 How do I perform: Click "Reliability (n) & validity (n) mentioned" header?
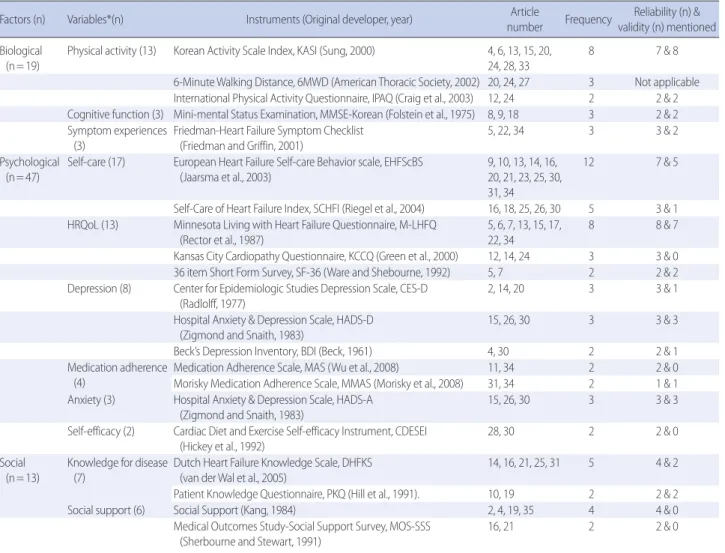coord(667,19)
